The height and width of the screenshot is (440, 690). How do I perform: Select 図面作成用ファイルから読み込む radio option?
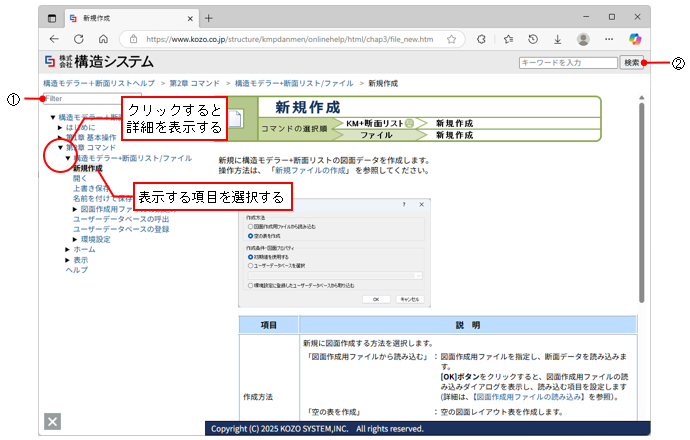(x=250, y=226)
